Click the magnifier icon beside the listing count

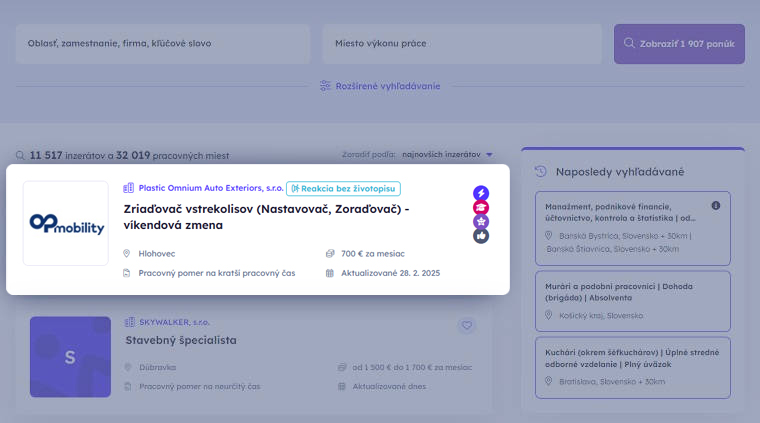(x=20, y=155)
